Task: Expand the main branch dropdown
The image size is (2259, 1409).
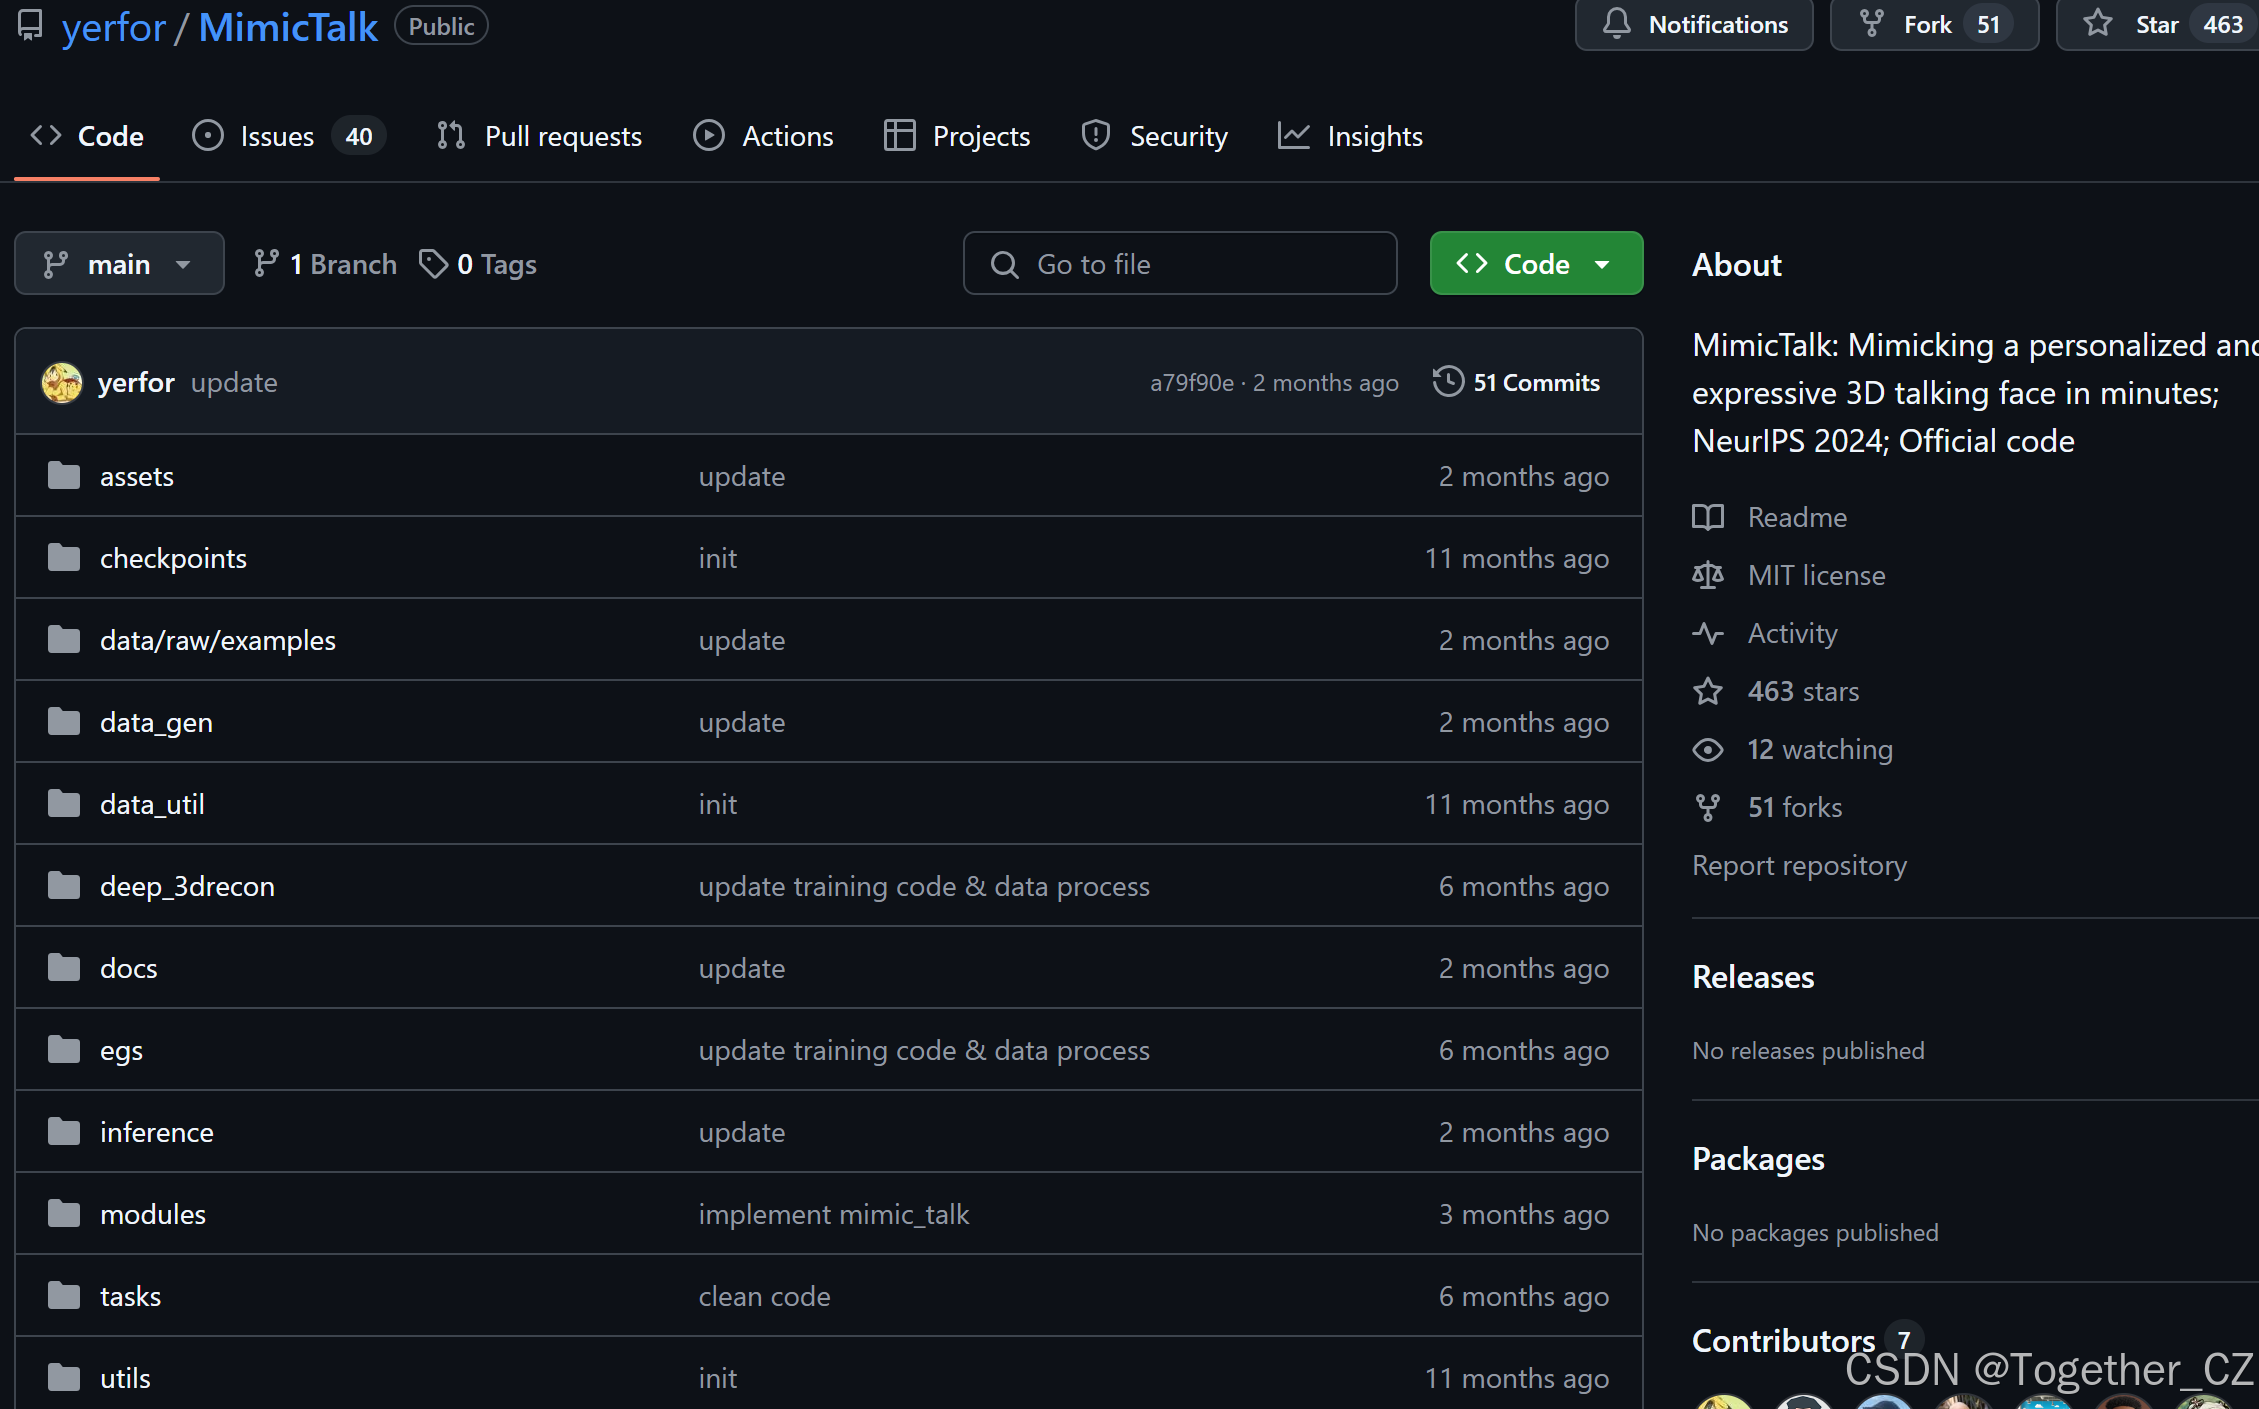Action: click(119, 264)
